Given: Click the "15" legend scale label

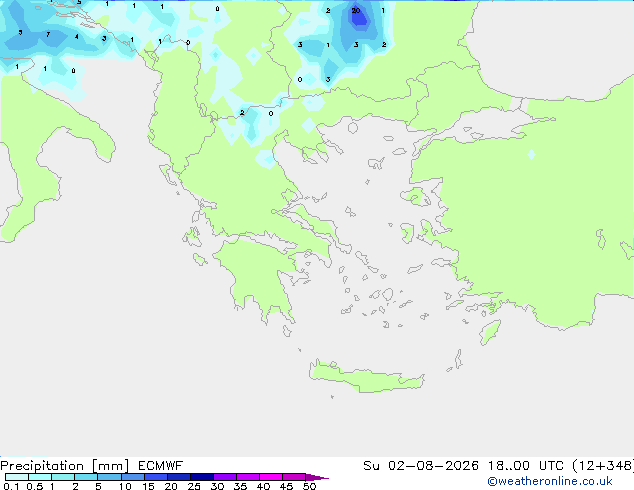Looking at the screenshot, I should 148,486.
